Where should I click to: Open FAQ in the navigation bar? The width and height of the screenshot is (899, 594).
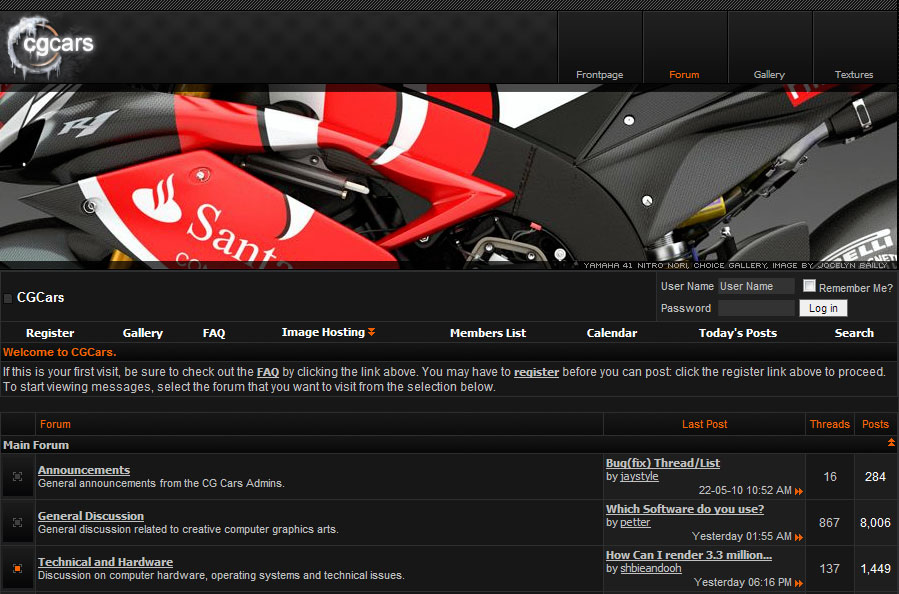click(214, 333)
